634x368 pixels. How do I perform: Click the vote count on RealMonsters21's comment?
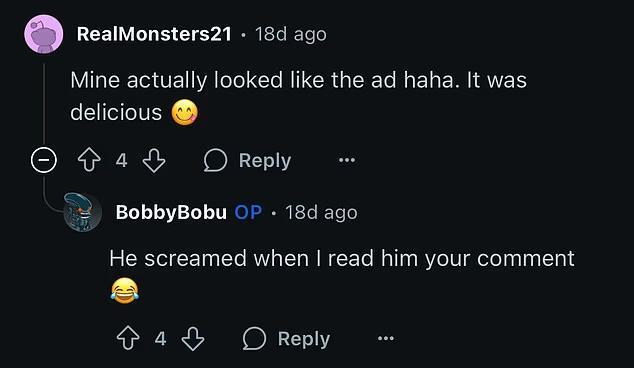tap(121, 161)
